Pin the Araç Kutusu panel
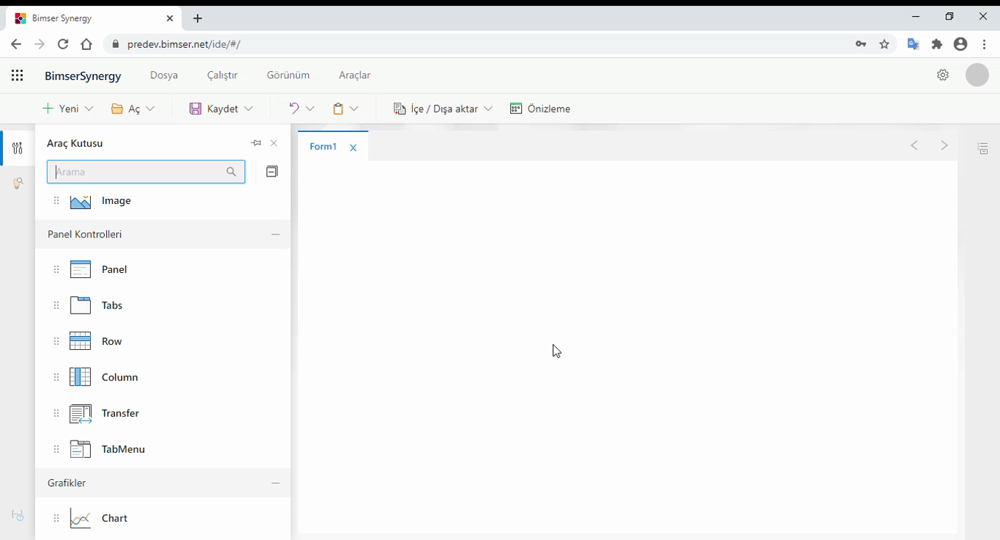Screen dimensions: 1000x540 (256, 143)
